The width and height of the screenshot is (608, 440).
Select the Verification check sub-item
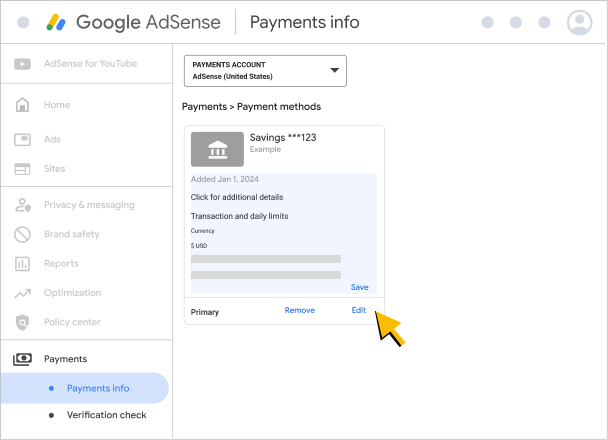pyautogui.click(x=107, y=415)
